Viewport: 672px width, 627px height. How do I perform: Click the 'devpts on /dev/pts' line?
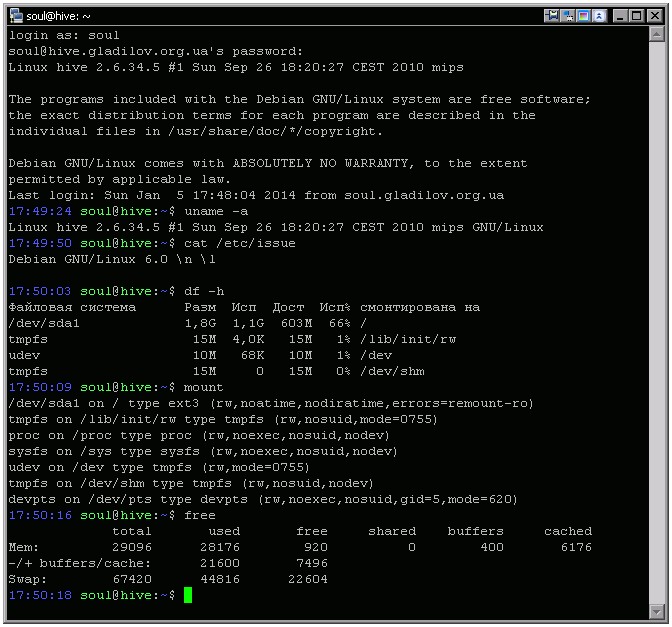263,499
